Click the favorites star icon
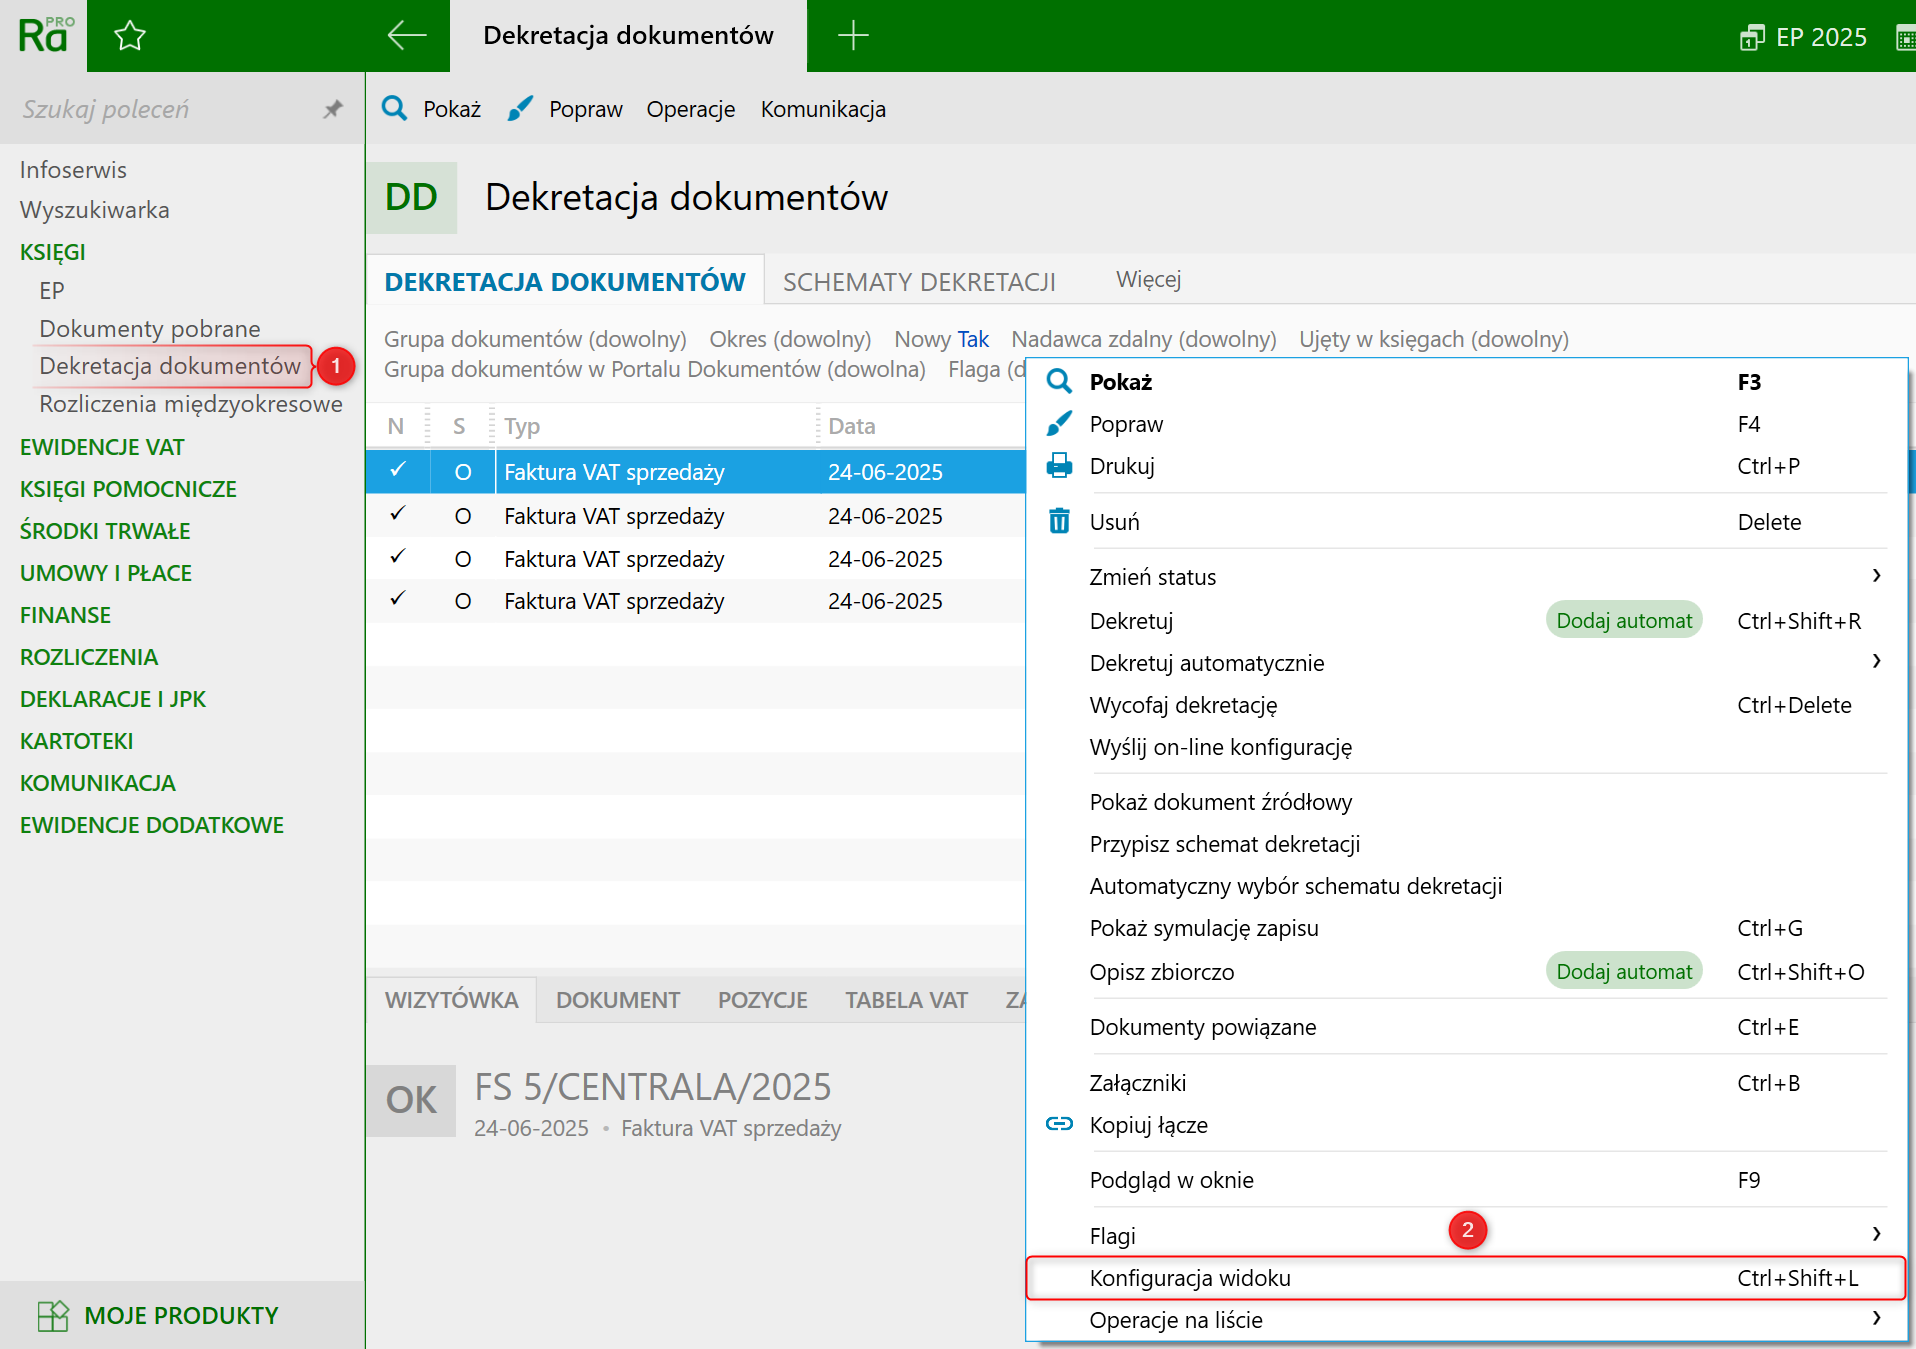The width and height of the screenshot is (1916, 1349). [x=130, y=37]
